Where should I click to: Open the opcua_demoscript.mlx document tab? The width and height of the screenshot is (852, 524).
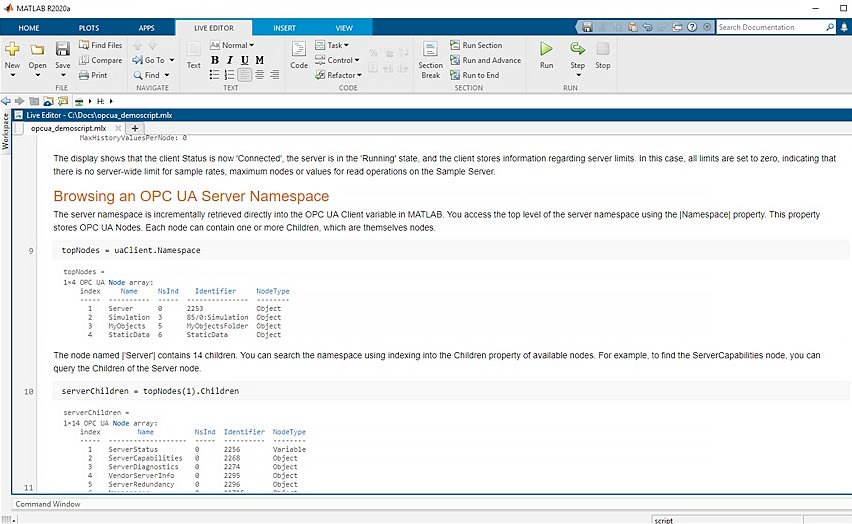pos(68,128)
